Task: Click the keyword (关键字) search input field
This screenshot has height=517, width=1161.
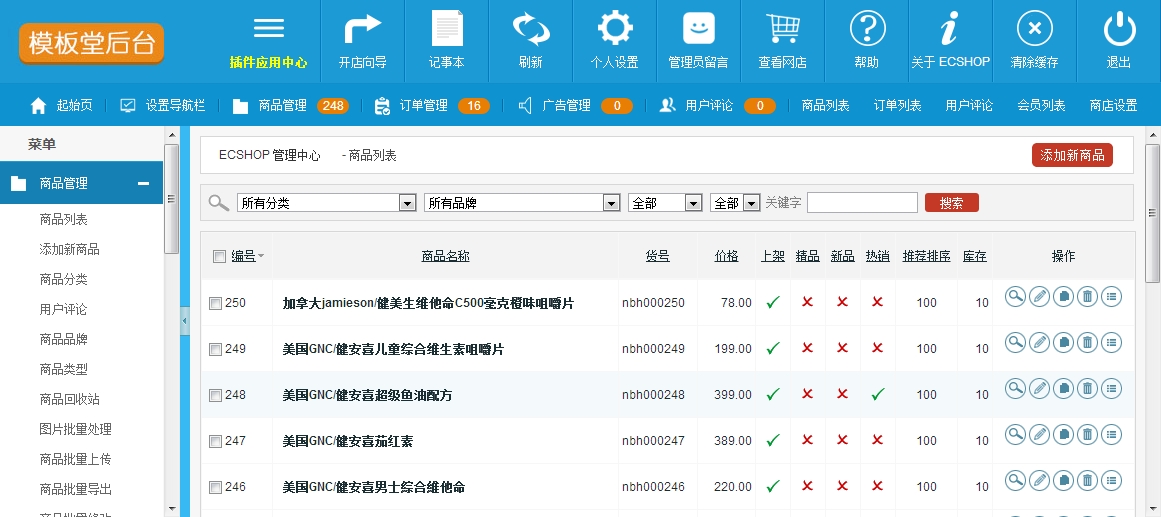Action: coord(862,203)
